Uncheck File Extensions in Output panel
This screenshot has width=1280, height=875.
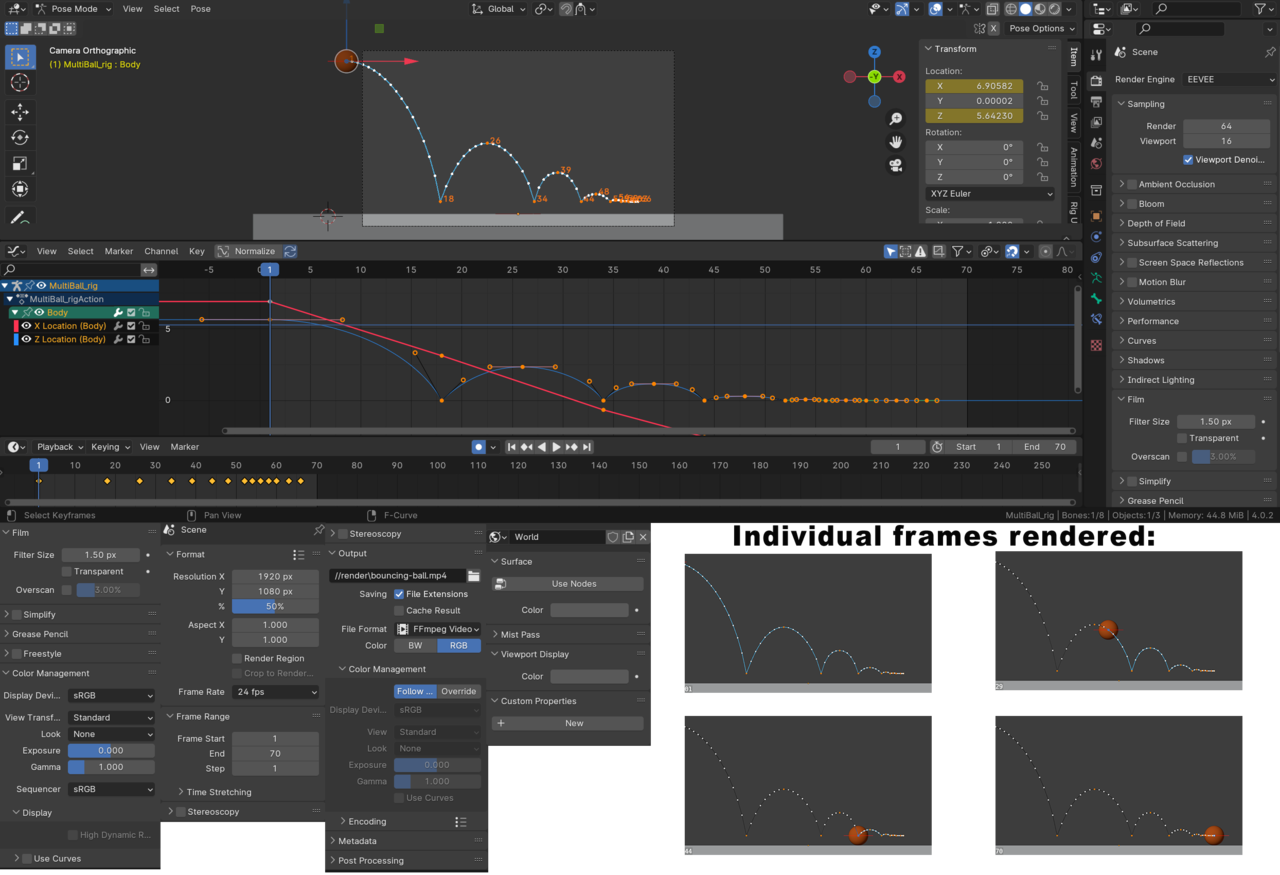coord(399,594)
